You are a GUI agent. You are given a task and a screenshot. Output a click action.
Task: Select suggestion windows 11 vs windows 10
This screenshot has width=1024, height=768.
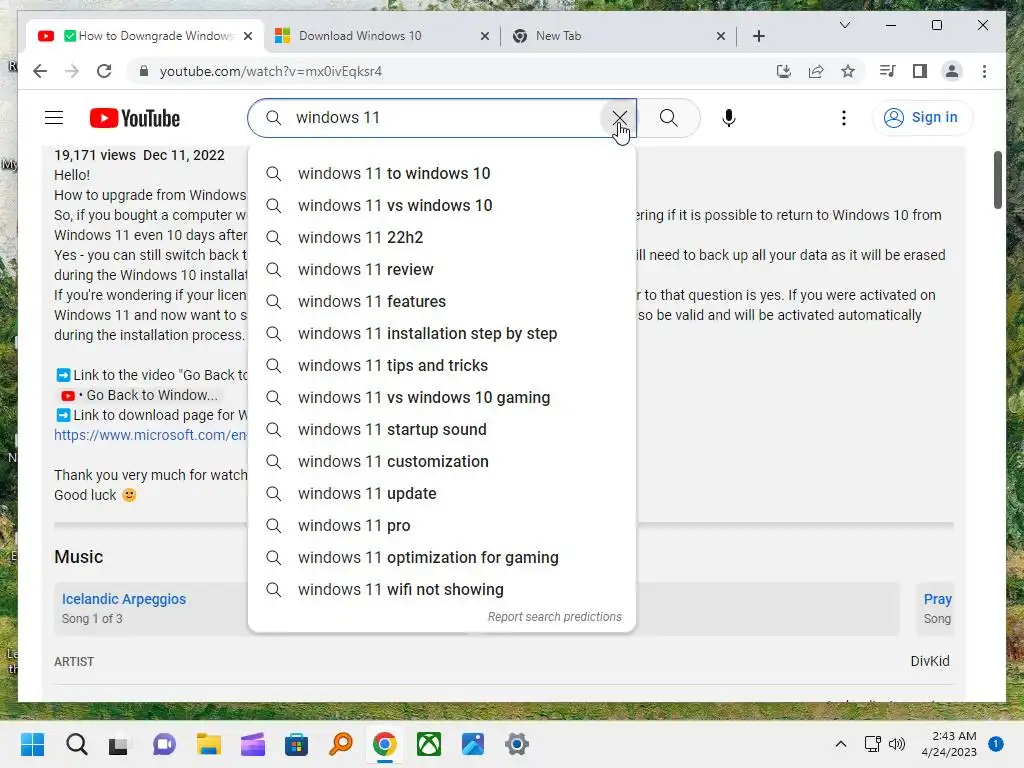(442, 206)
